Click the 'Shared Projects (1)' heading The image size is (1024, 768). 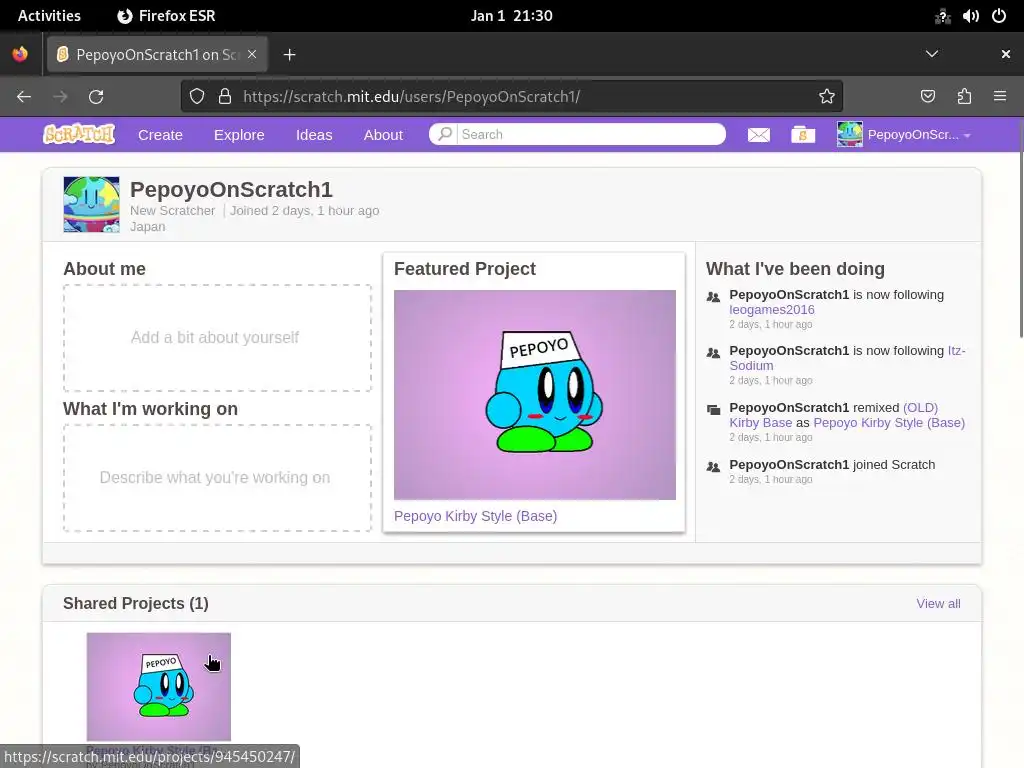point(136,603)
